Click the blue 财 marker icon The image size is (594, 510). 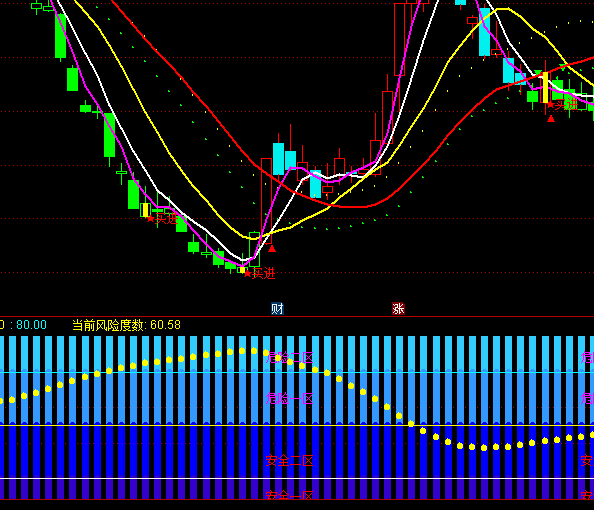tap(277, 309)
